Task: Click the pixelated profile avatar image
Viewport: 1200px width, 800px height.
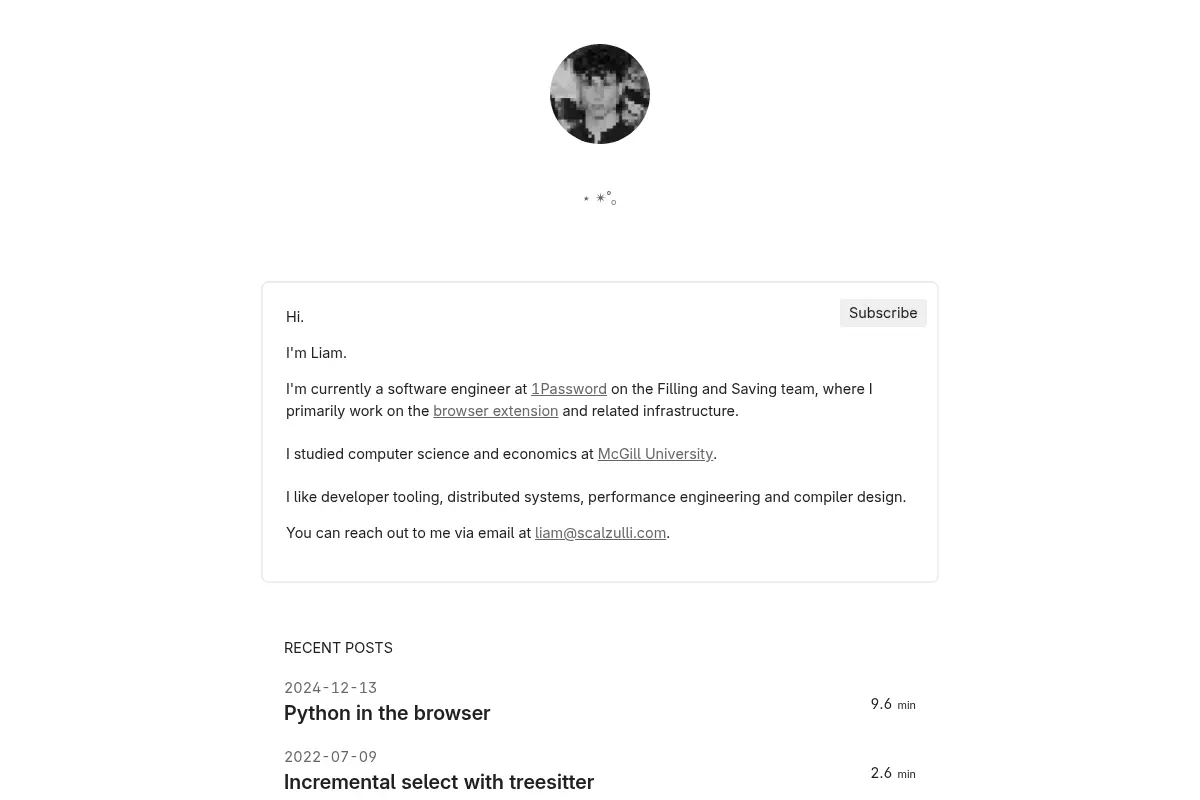Action: point(600,94)
